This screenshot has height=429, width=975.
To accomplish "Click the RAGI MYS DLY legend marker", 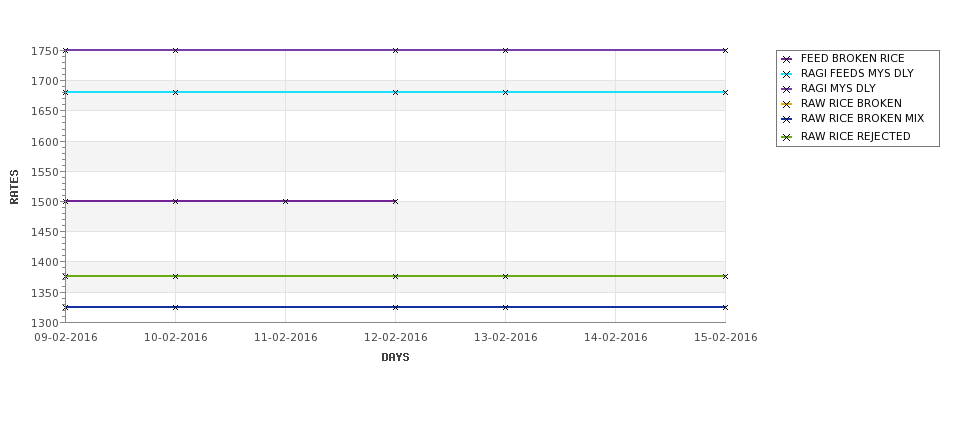I will (787, 89).
